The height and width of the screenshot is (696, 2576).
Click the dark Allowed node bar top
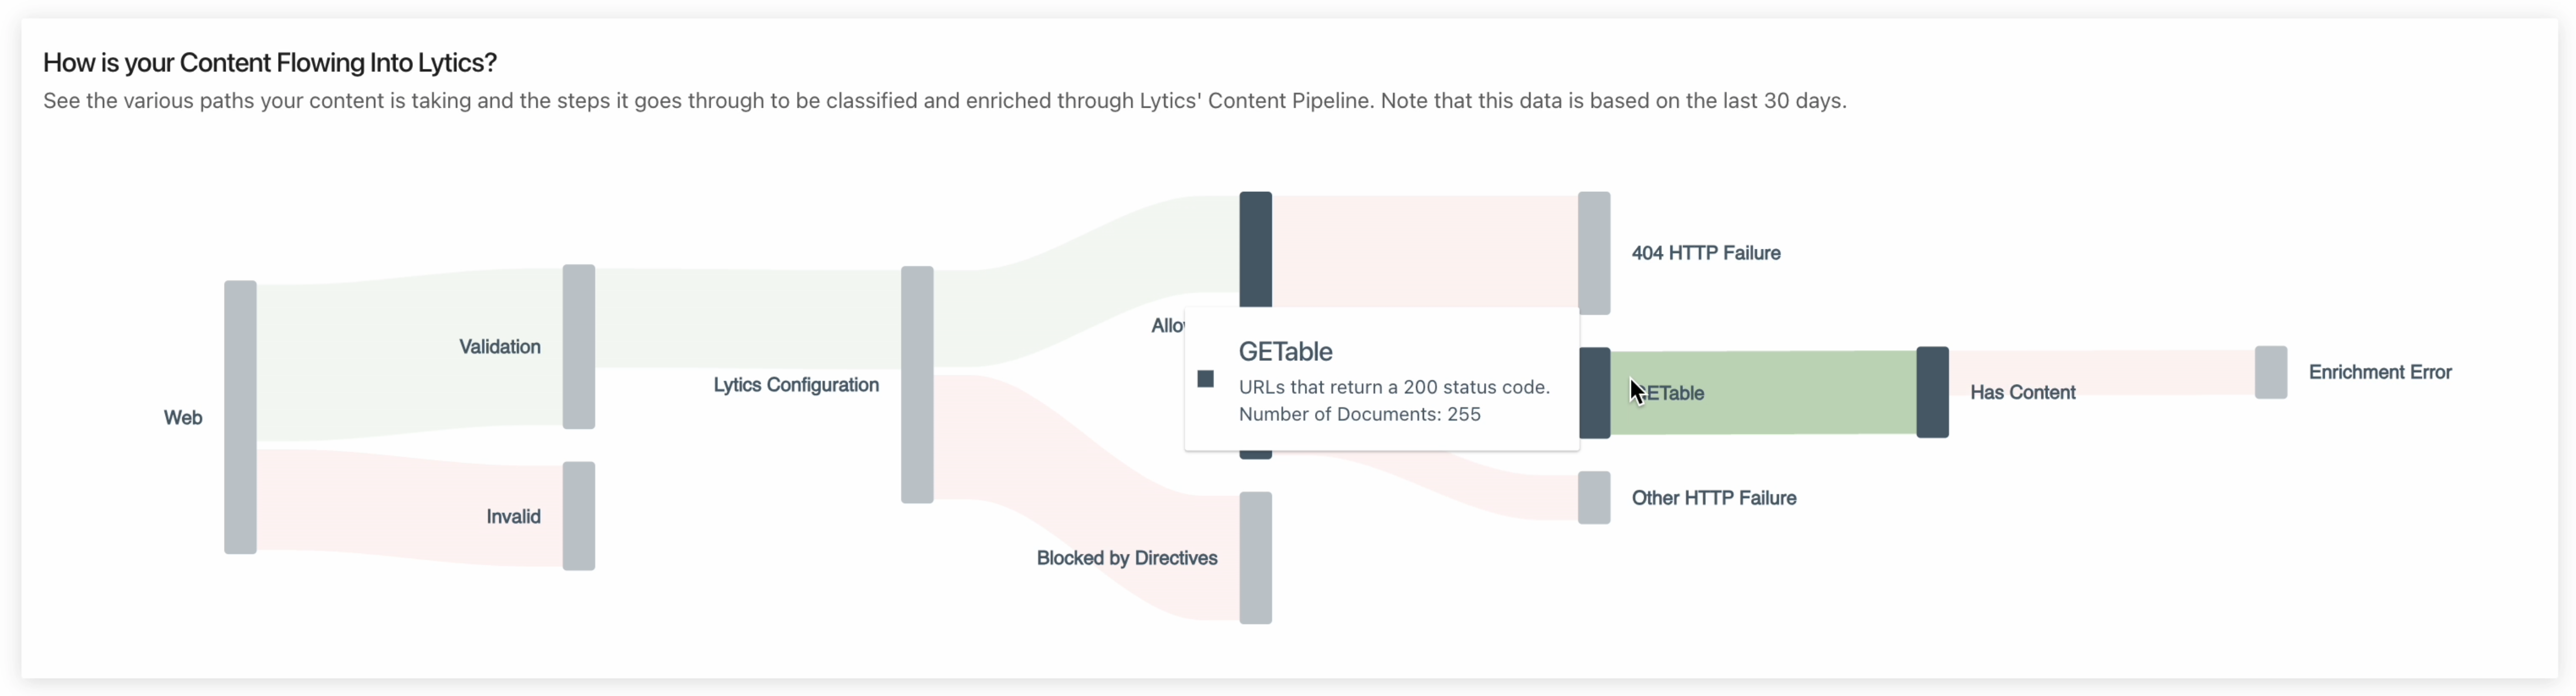(x=1256, y=249)
